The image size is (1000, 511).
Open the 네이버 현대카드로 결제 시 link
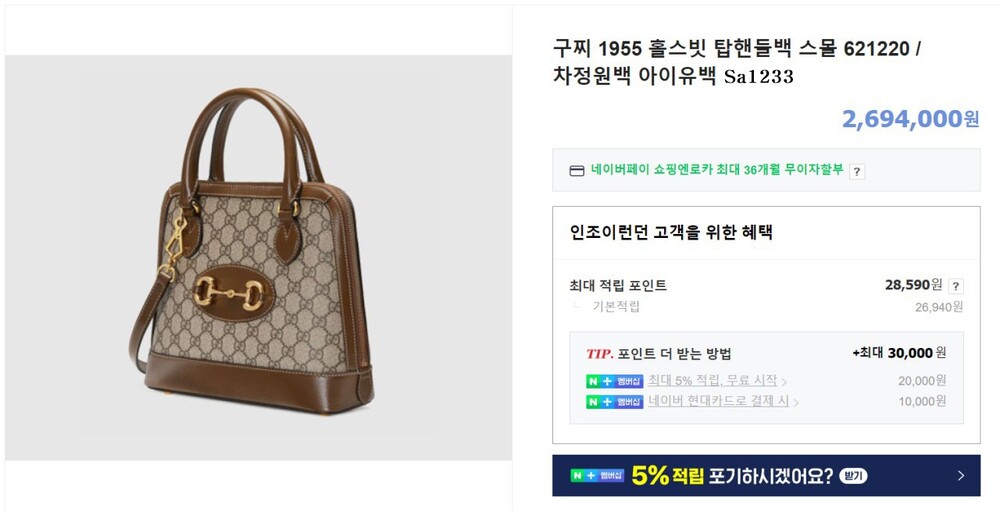[x=718, y=402]
